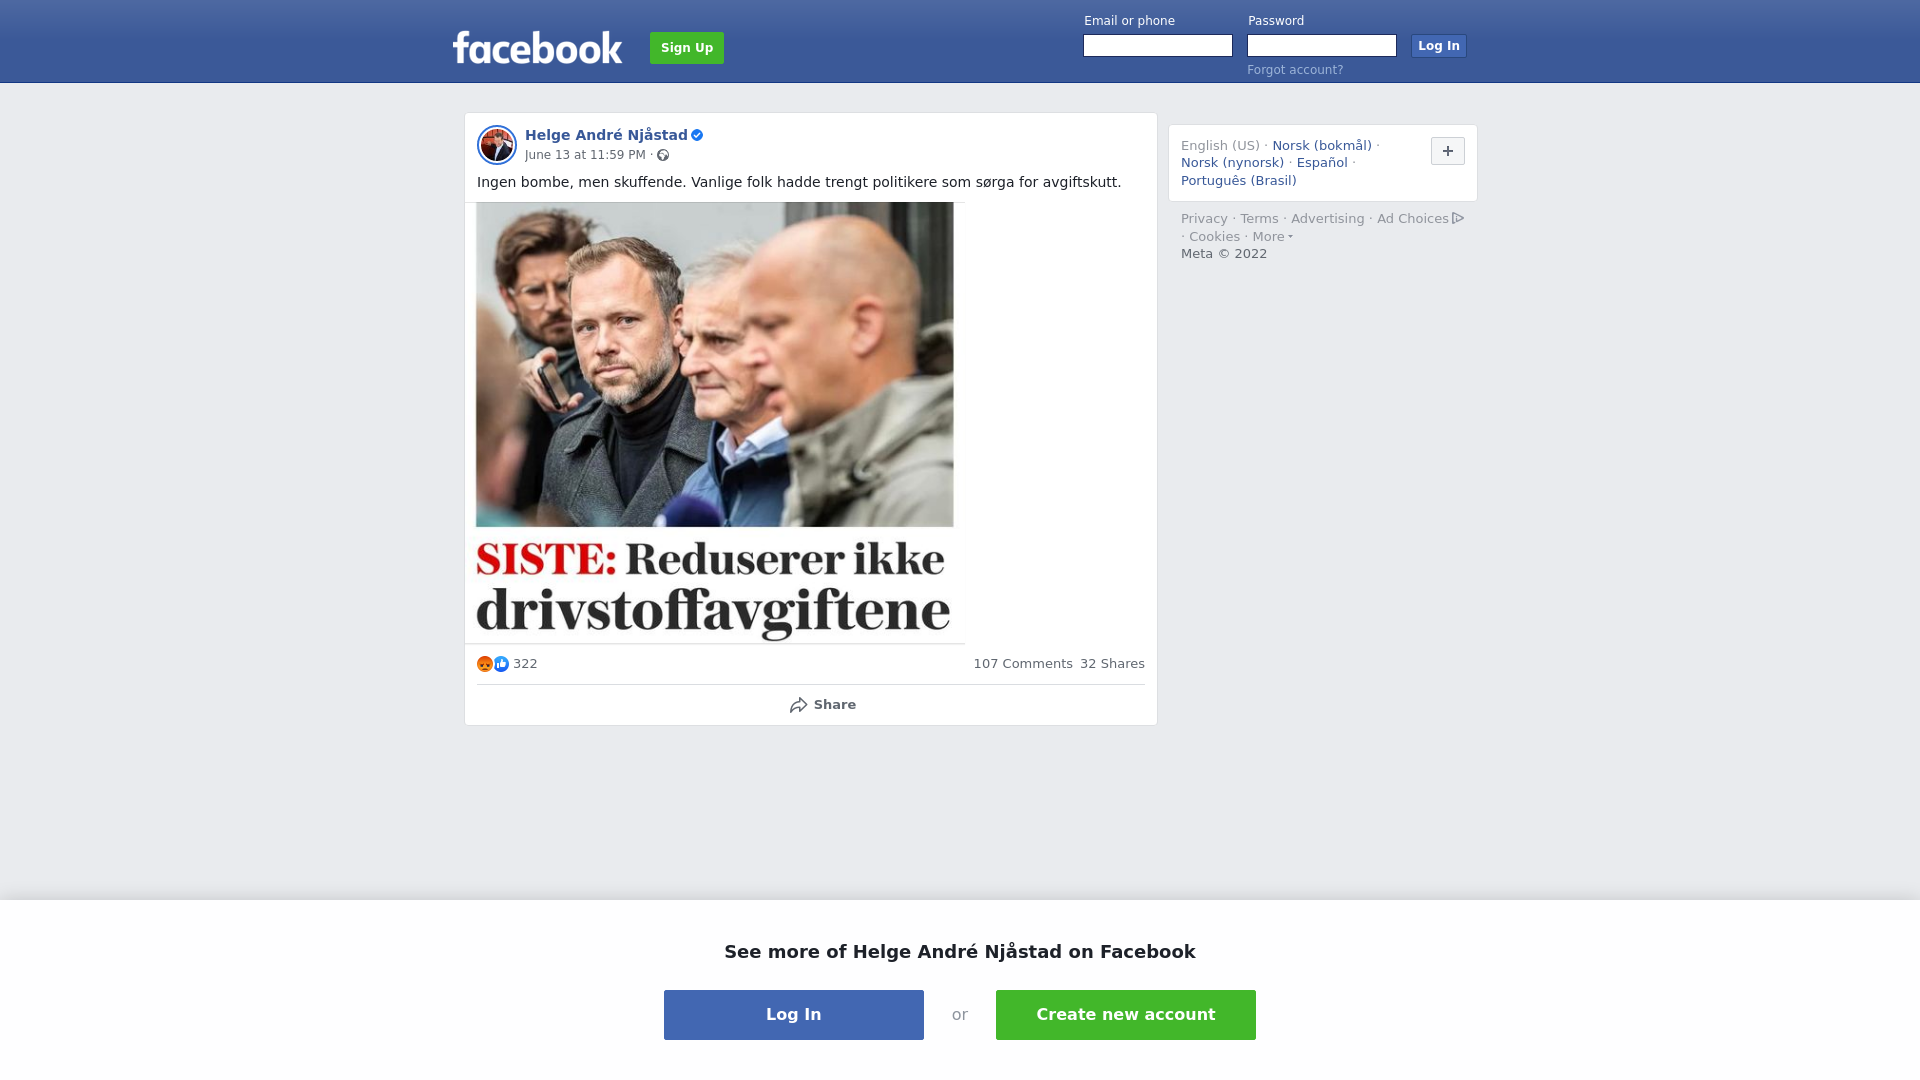Click the Create new account button

click(x=1126, y=1015)
